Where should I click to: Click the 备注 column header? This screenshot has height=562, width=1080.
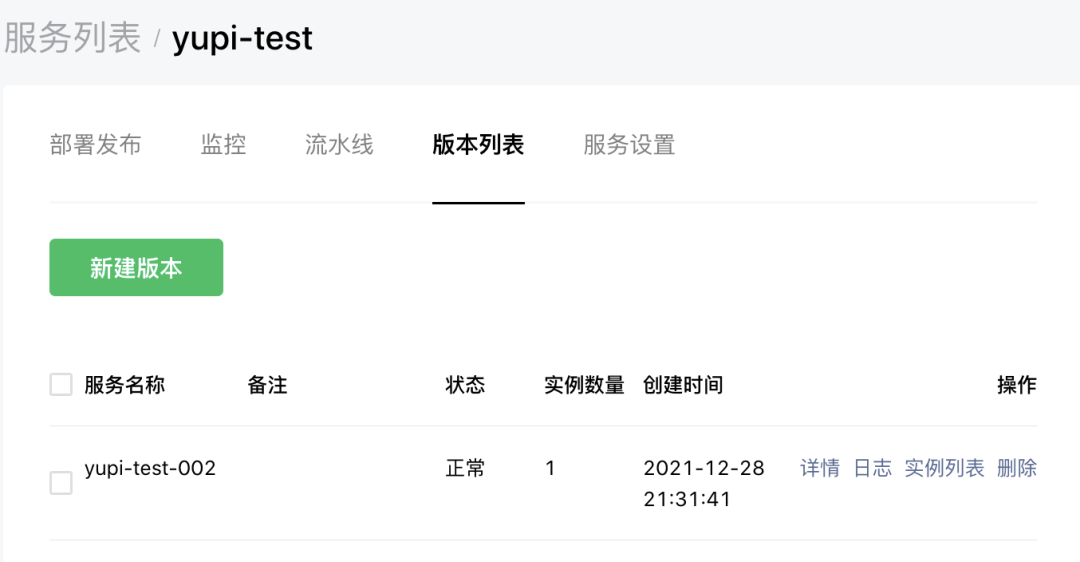(x=267, y=385)
